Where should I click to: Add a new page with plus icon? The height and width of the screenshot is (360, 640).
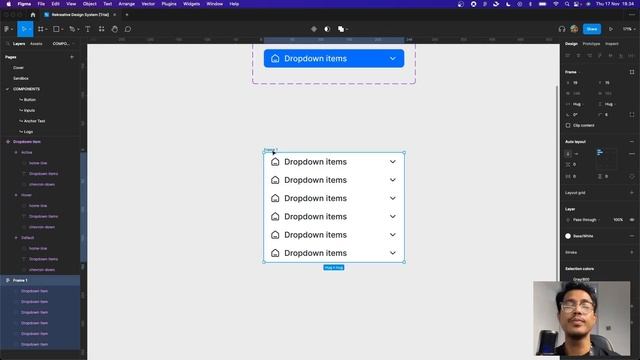tap(72, 57)
